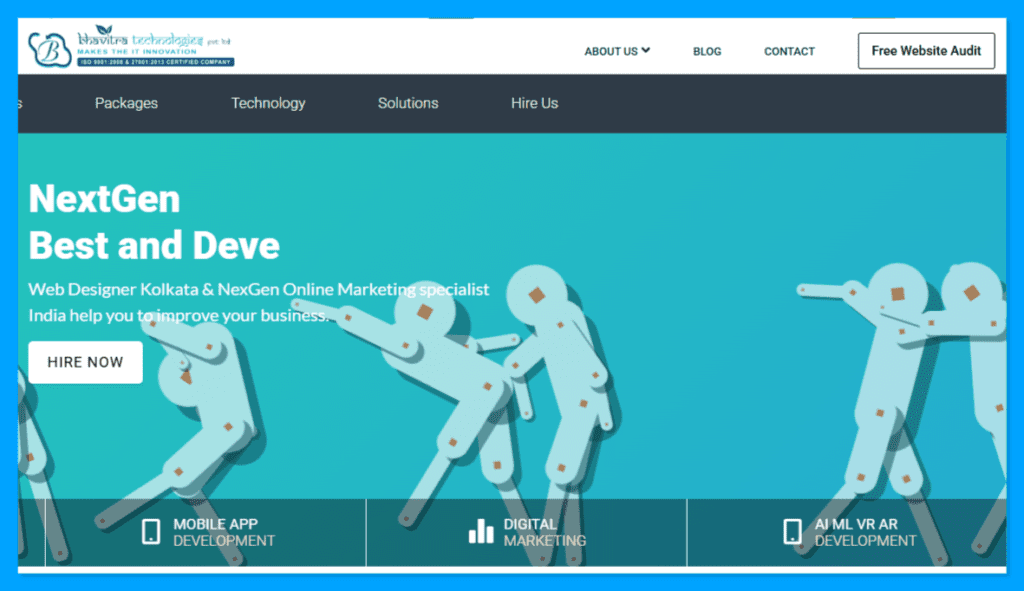Select the Mobile App Development text

pos(224,532)
